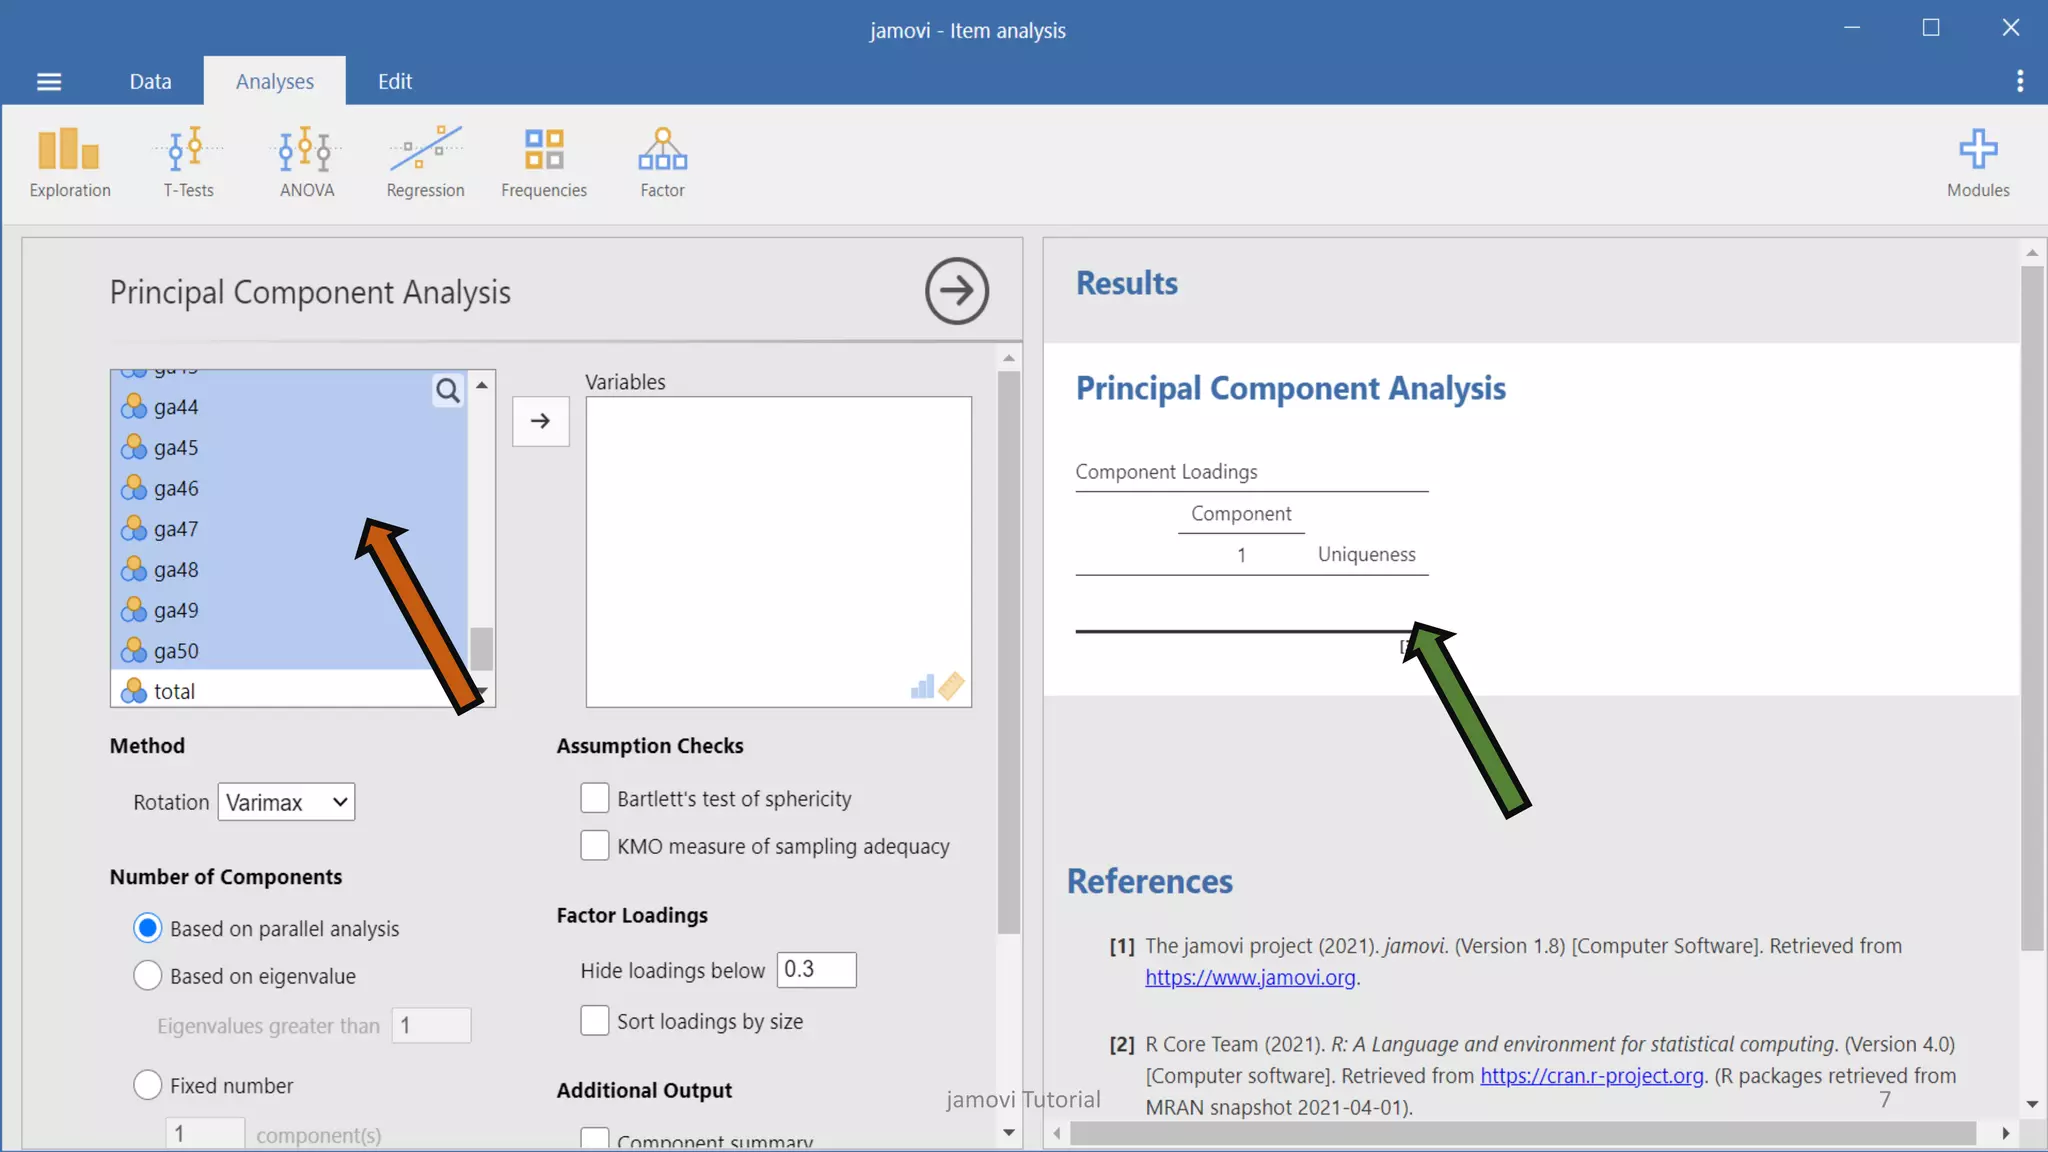Switch to the Edit tab
The width and height of the screenshot is (2048, 1152).
(x=394, y=82)
